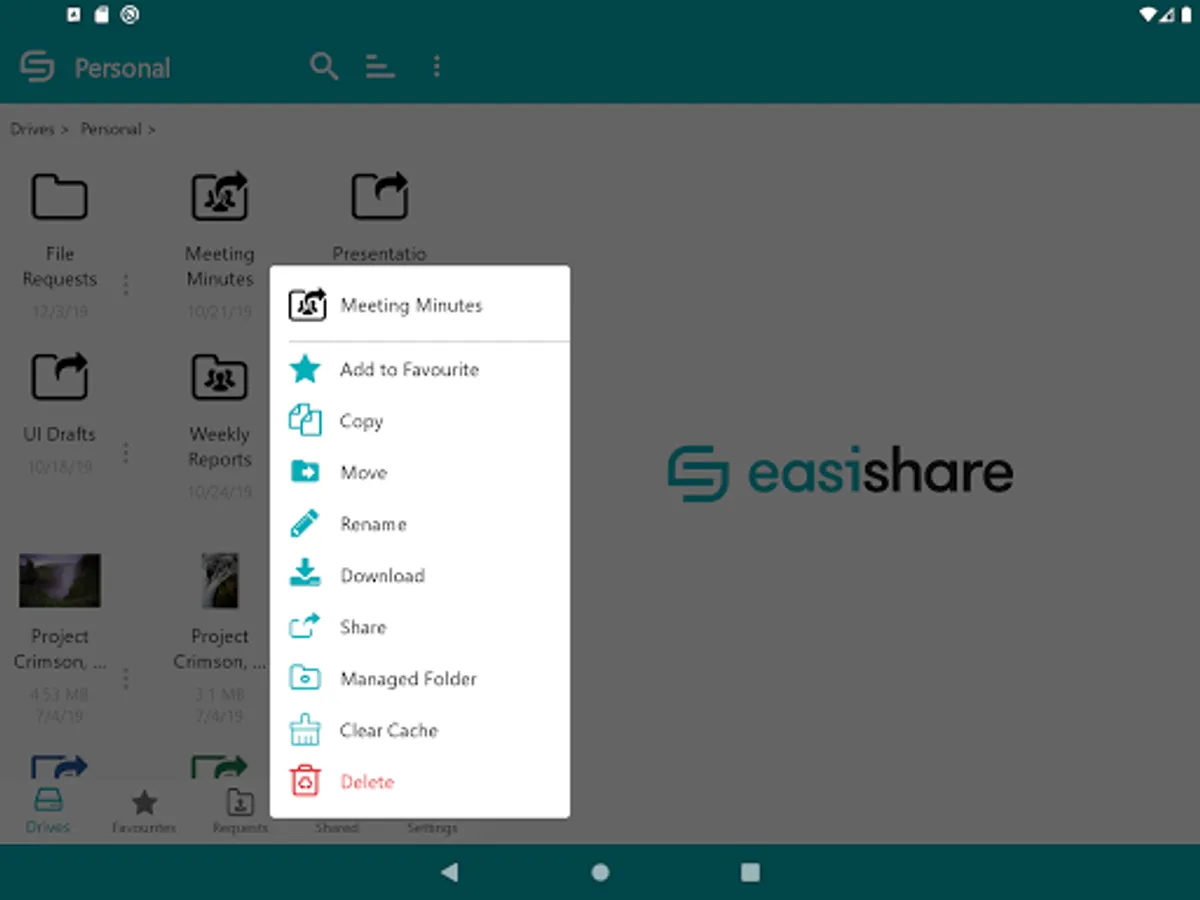
Task: Select Add to Favourite
Action: pos(420,370)
